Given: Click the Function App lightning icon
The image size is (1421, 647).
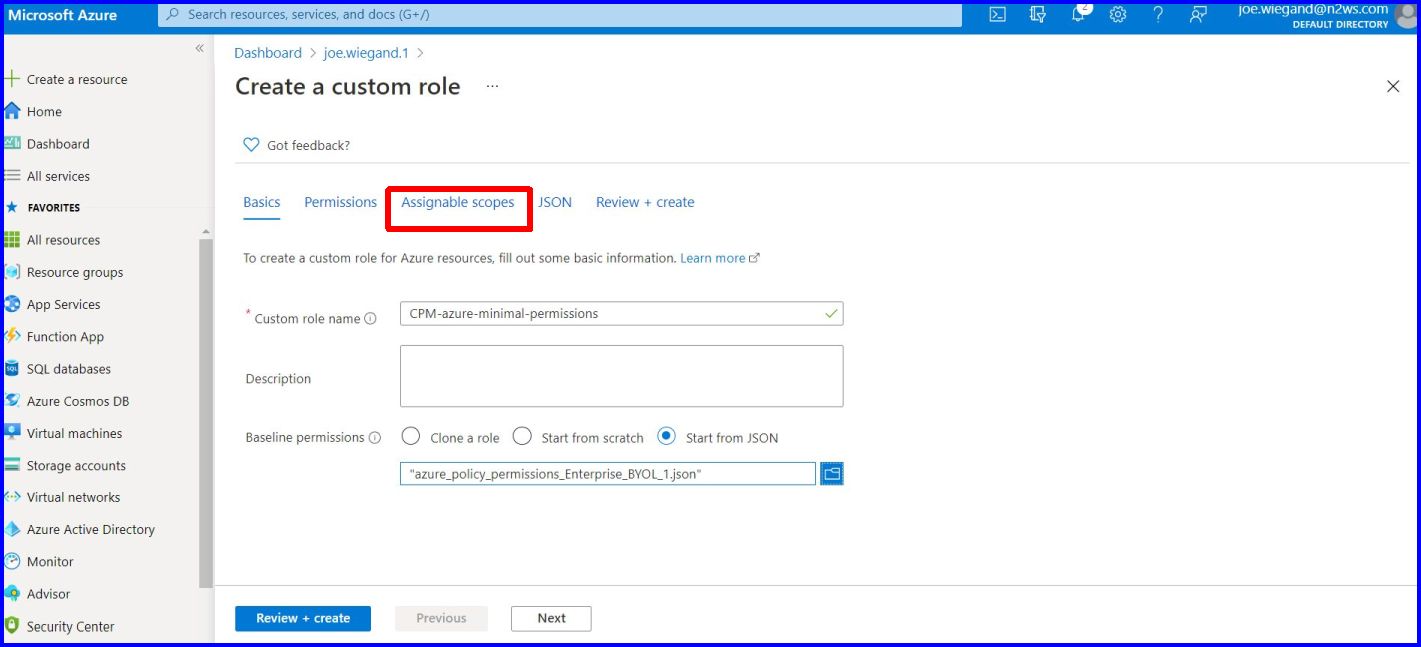Looking at the screenshot, I should pyautogui.click(x=12, y=336).
